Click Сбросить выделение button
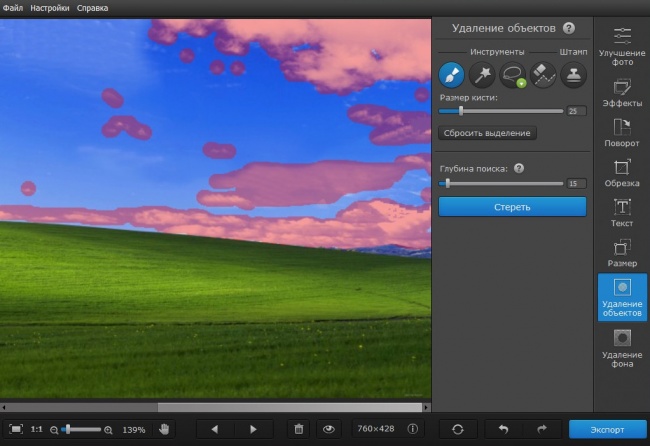The width and height of the screenshot is (650, 446). coord(487,133)
